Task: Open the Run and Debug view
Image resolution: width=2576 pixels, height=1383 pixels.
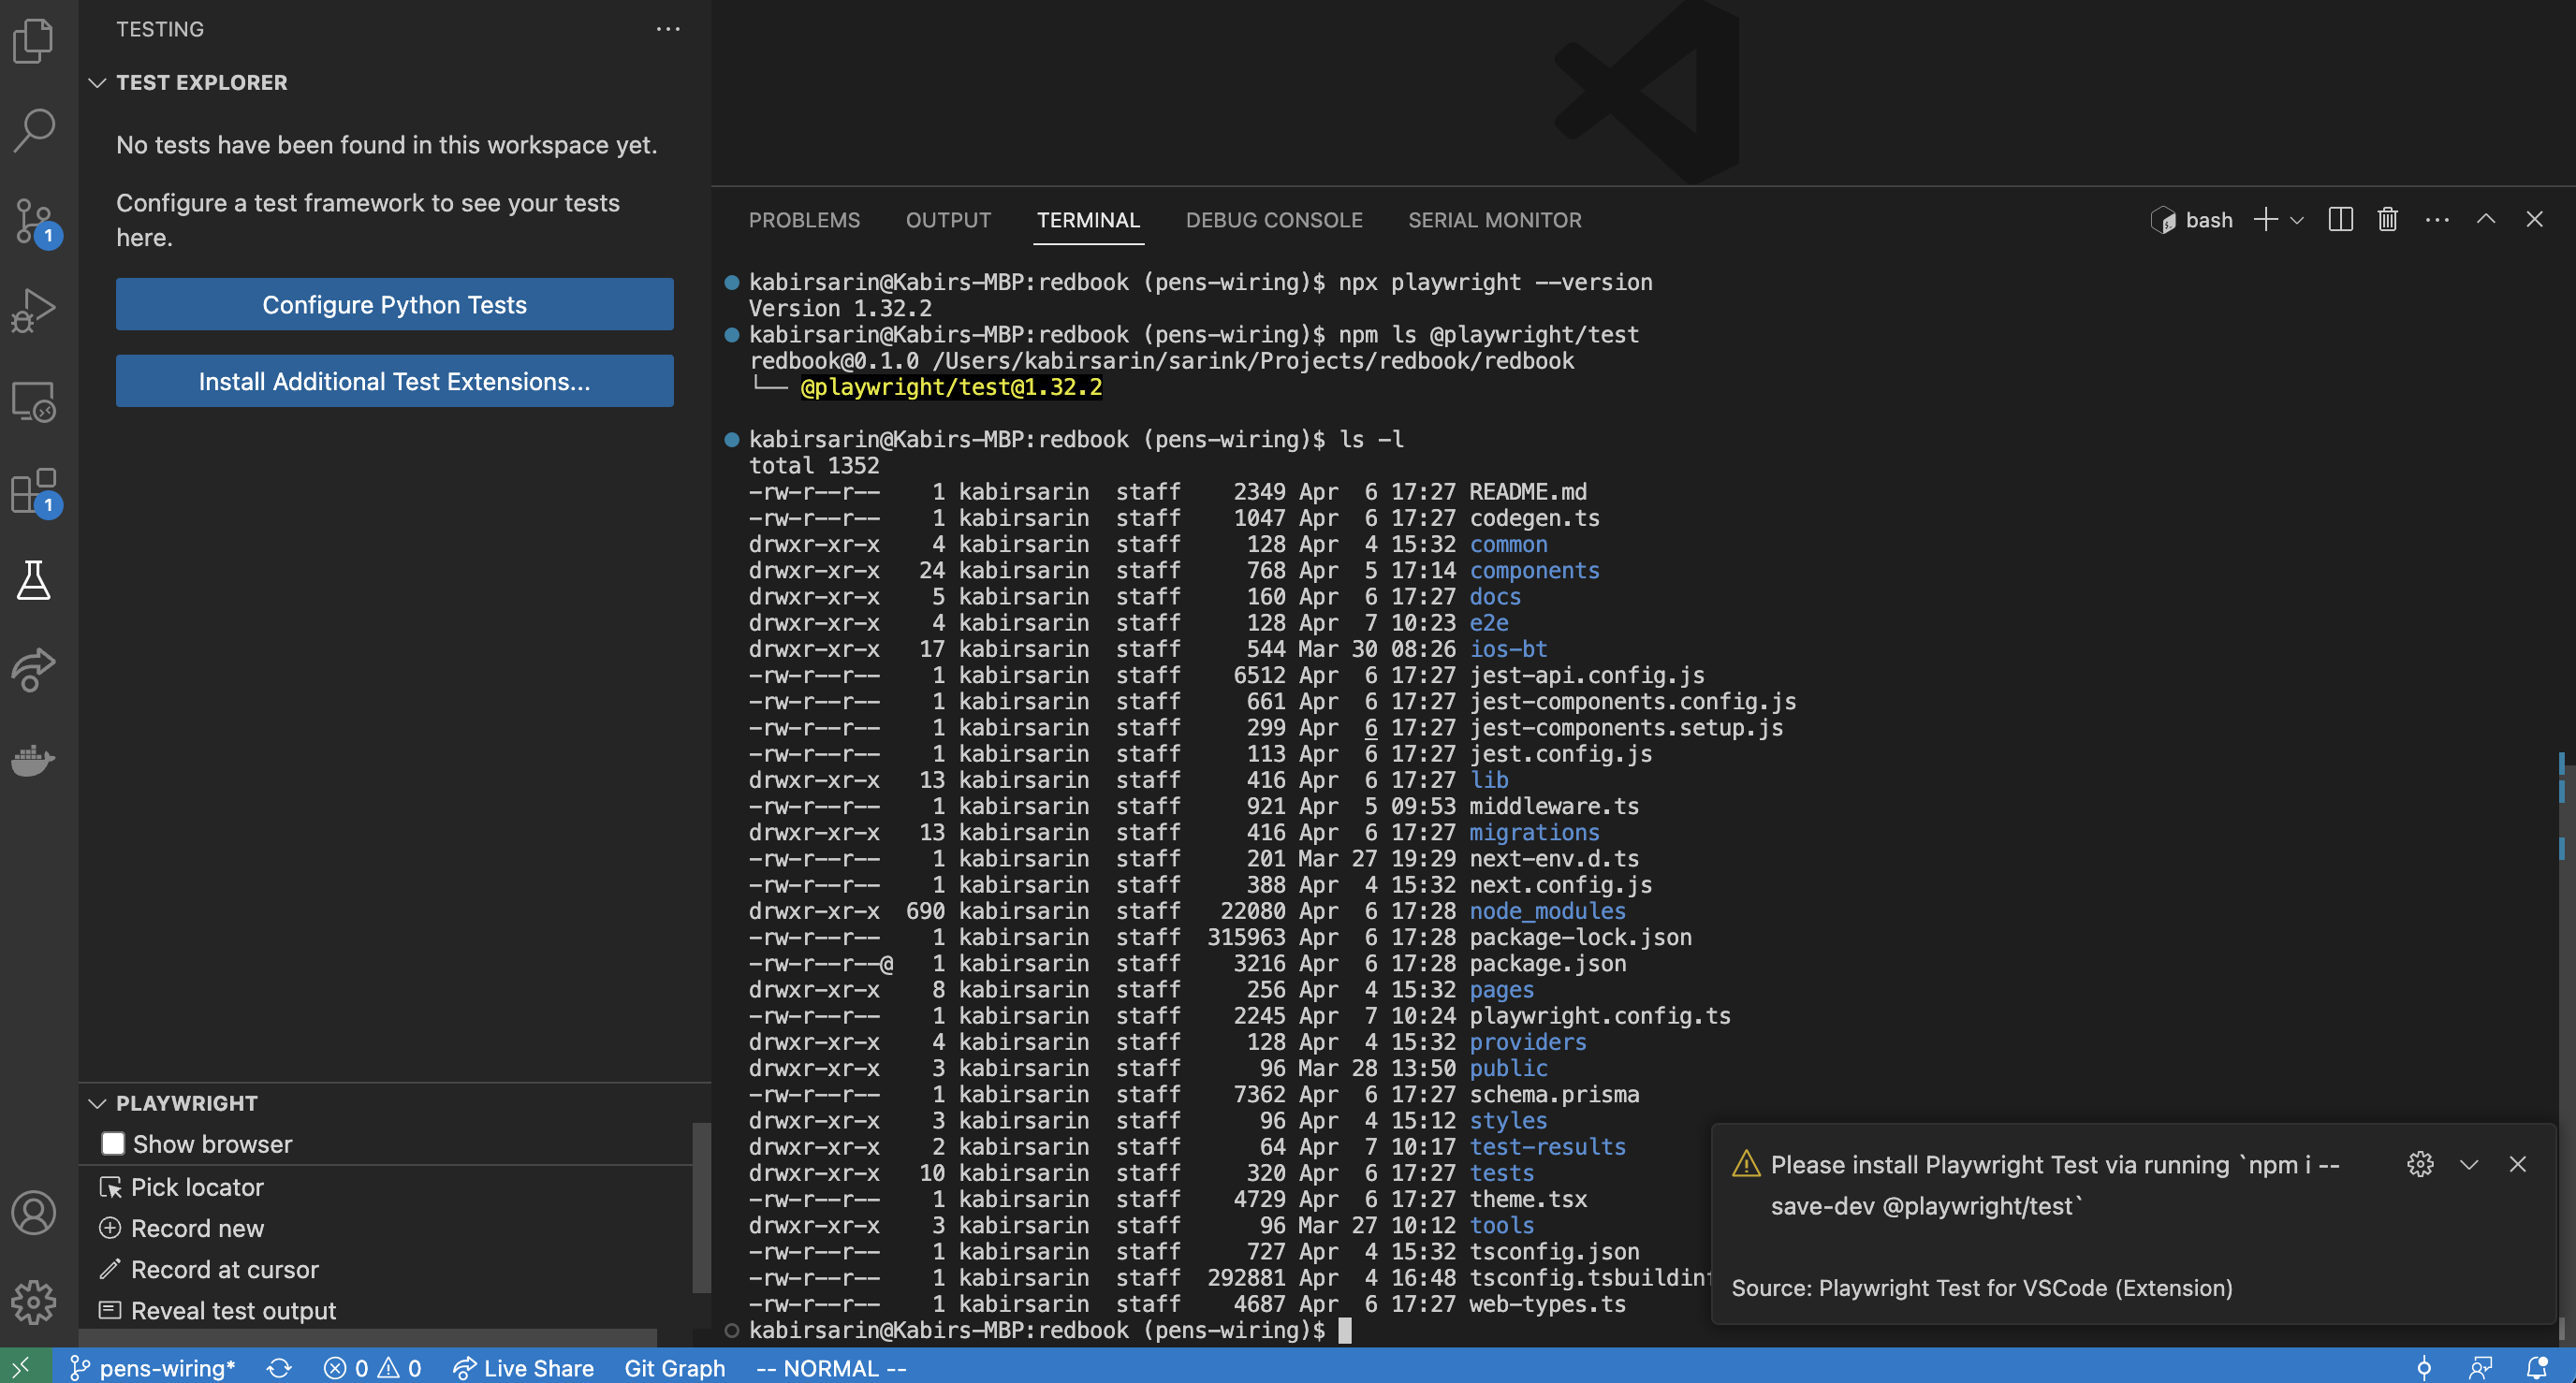Action: point(33,310)
